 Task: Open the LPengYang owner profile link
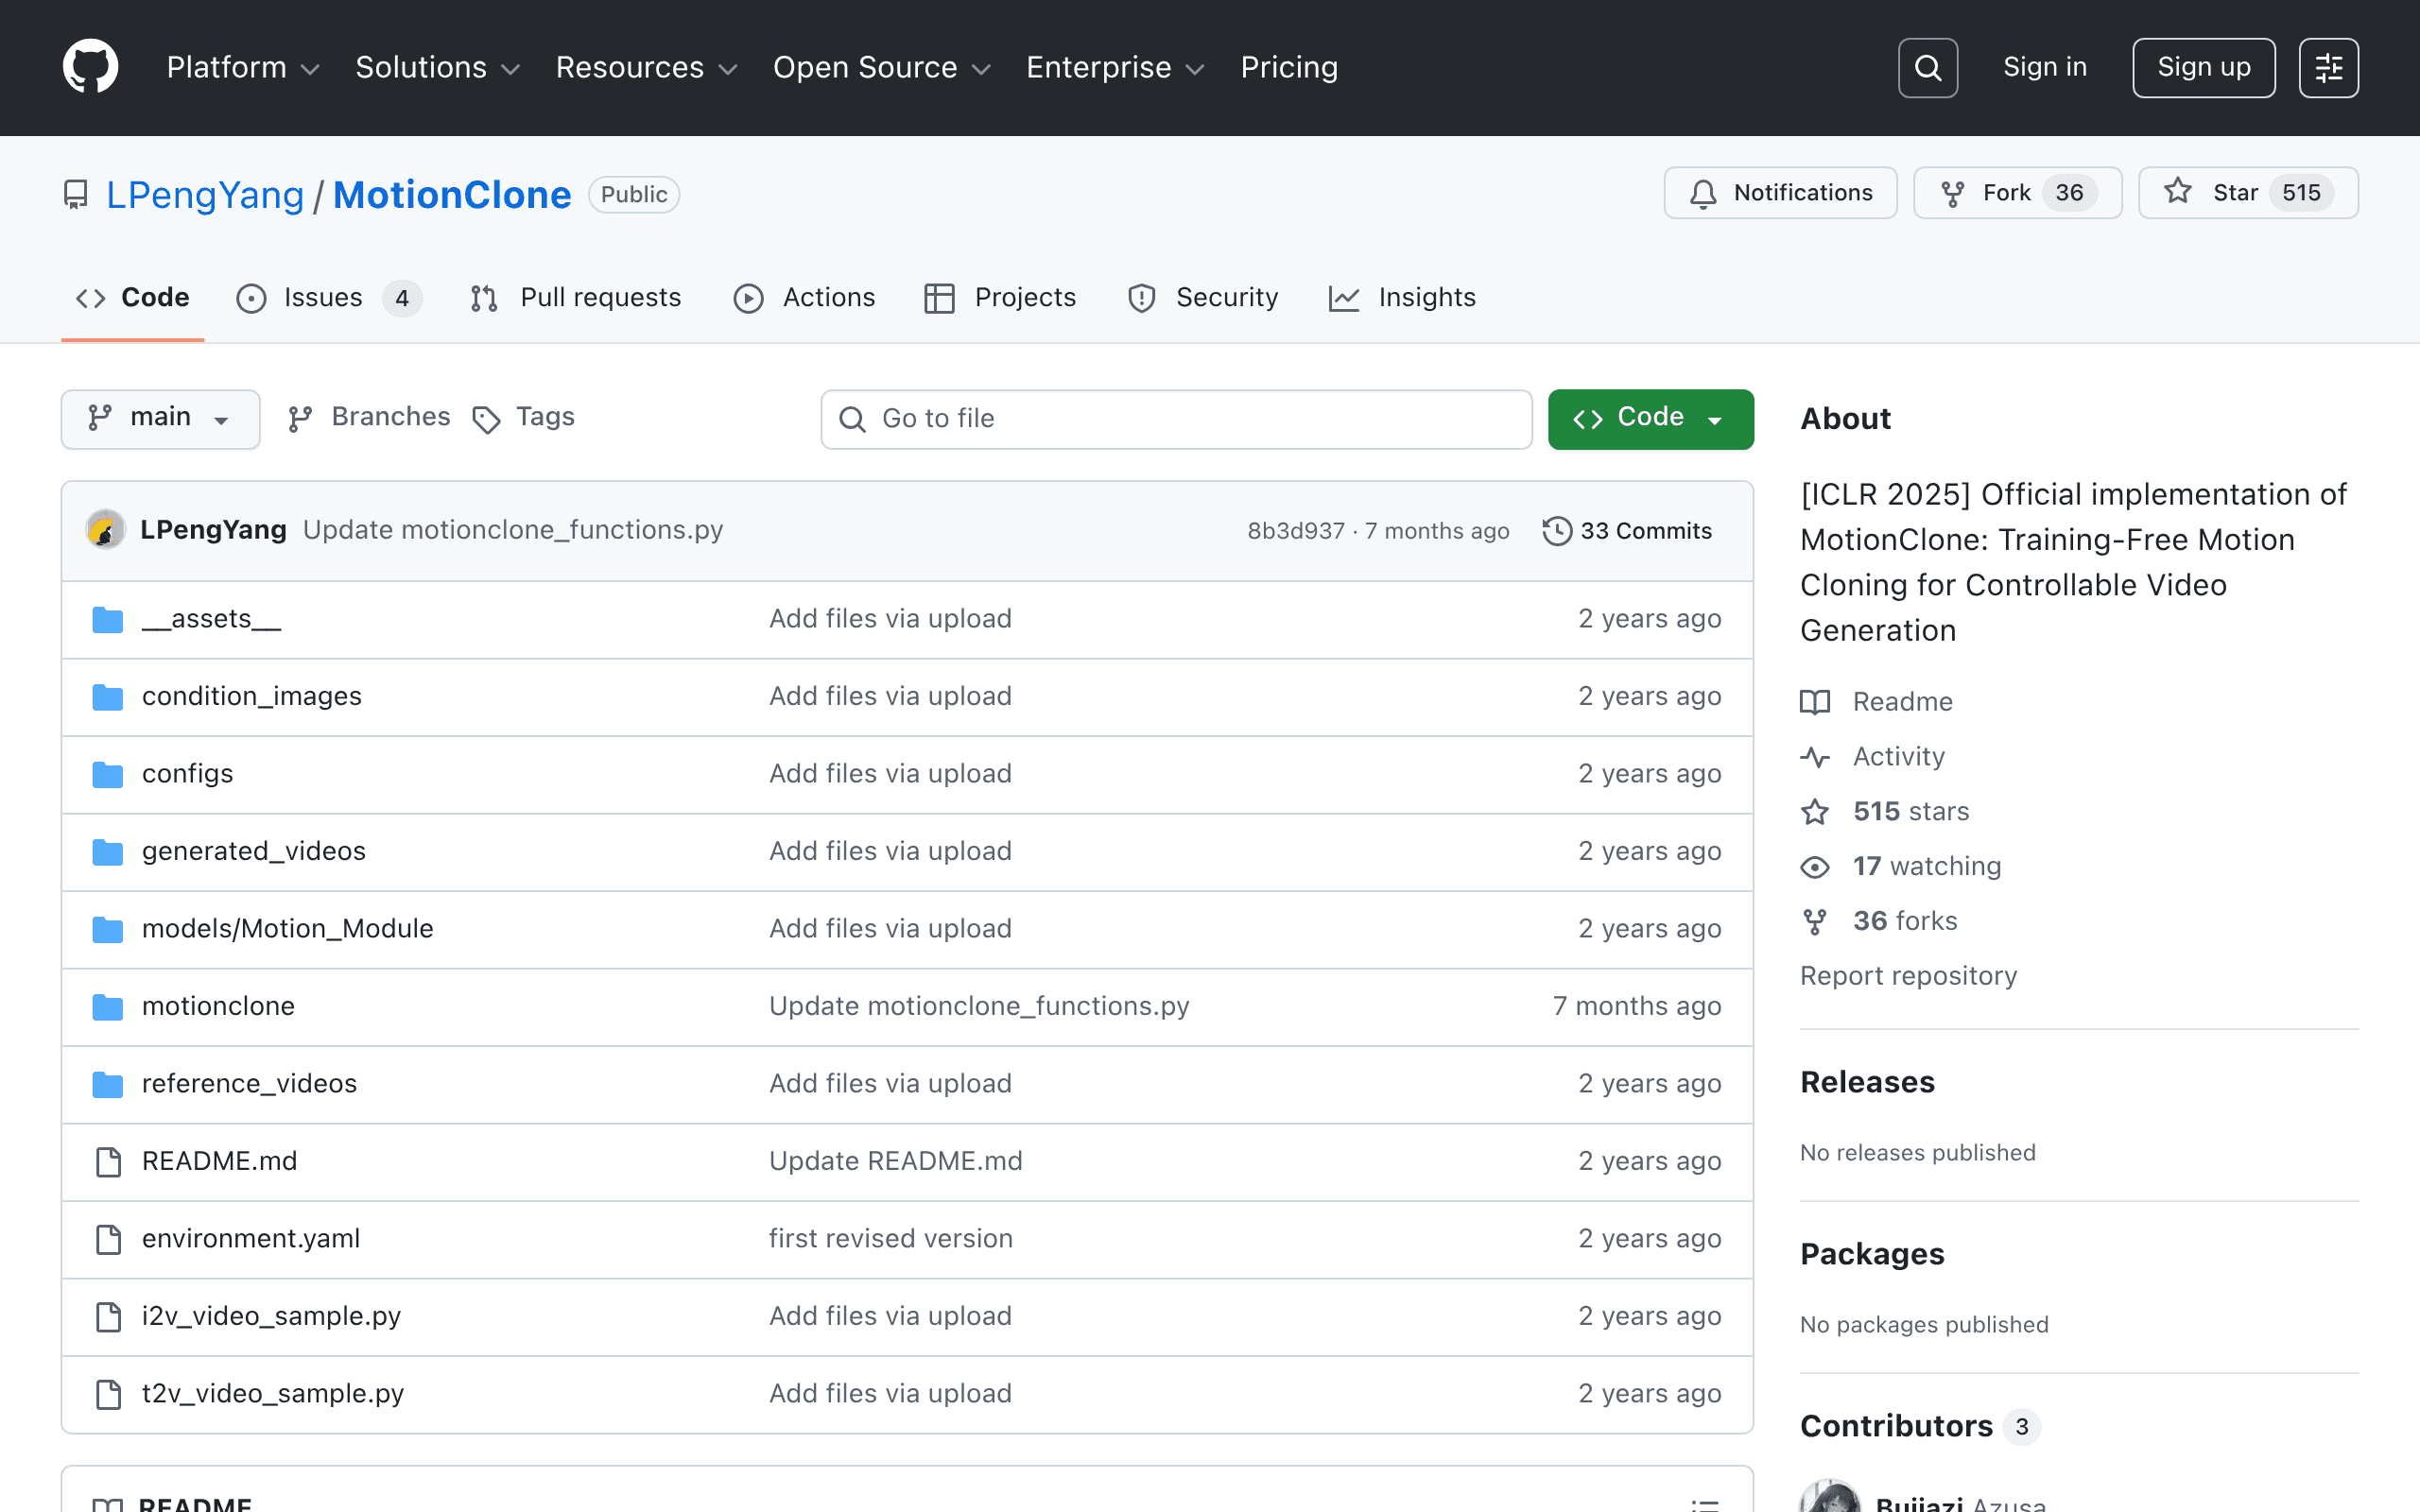(204, 194)
